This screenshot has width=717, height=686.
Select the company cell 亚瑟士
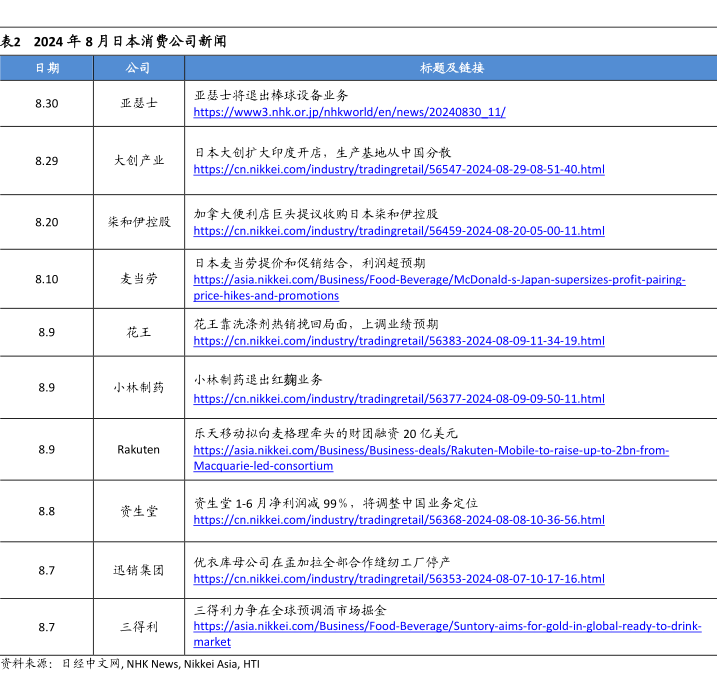tap(139, 103)
